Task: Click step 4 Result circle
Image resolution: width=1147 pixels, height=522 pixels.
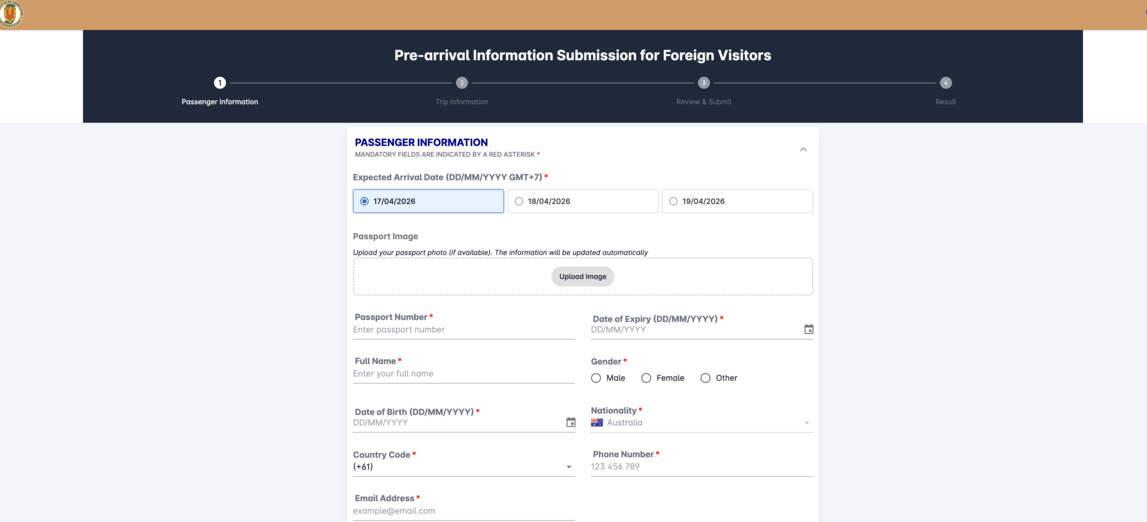Action: [946, 83]
